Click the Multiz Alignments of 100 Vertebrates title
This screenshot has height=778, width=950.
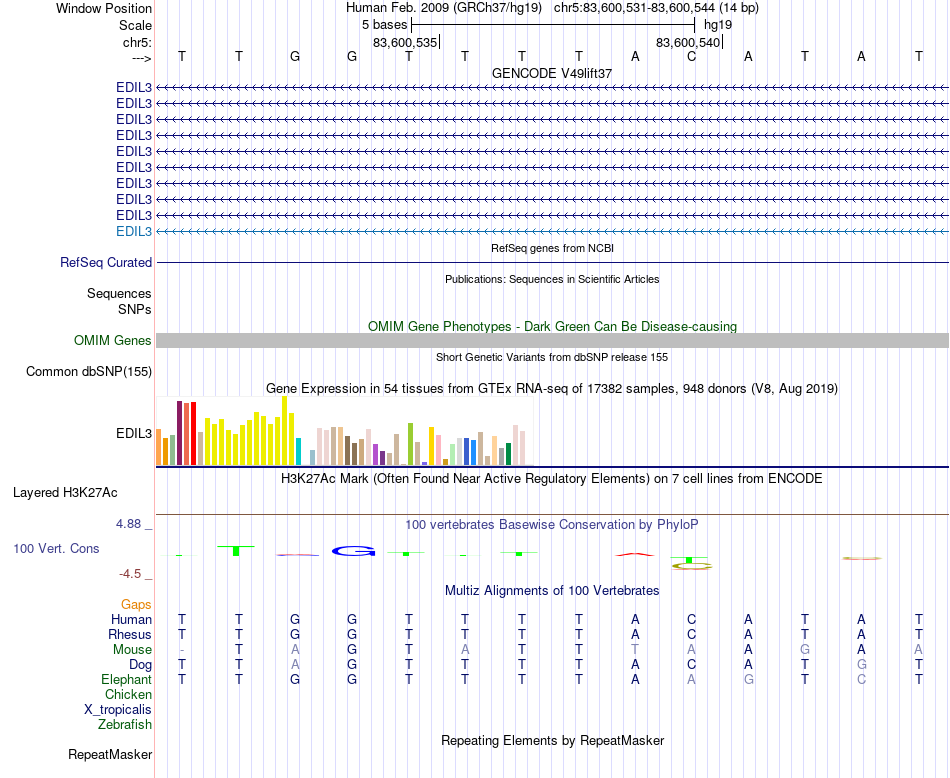[x=552, y=590]
